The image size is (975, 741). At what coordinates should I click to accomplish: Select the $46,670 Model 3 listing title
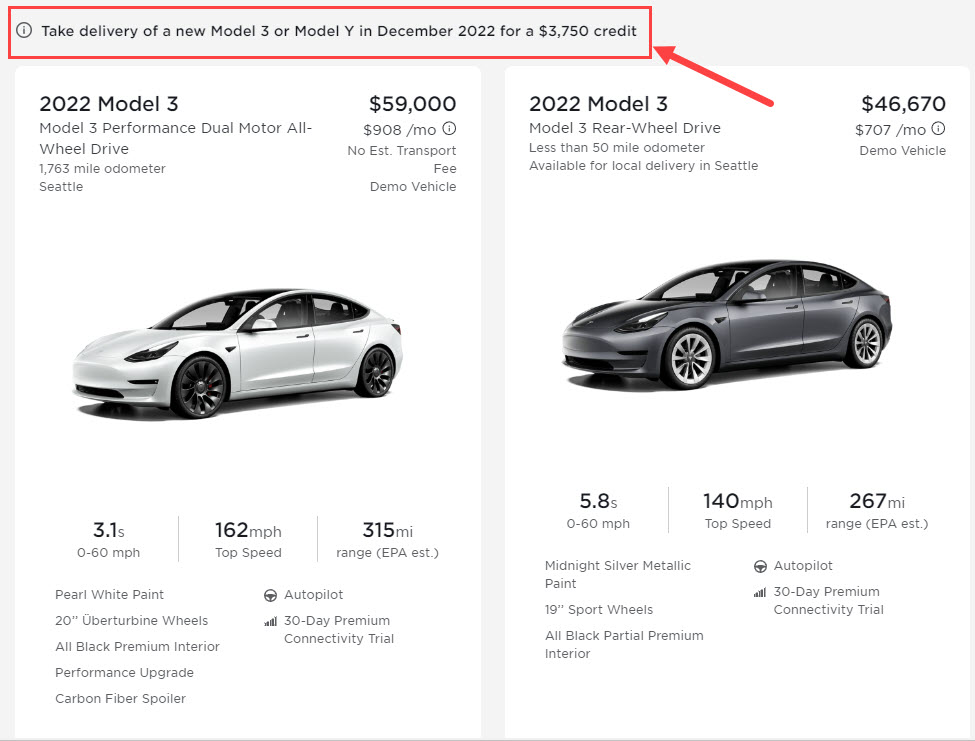pyautogui.click(x=599, y=104)
